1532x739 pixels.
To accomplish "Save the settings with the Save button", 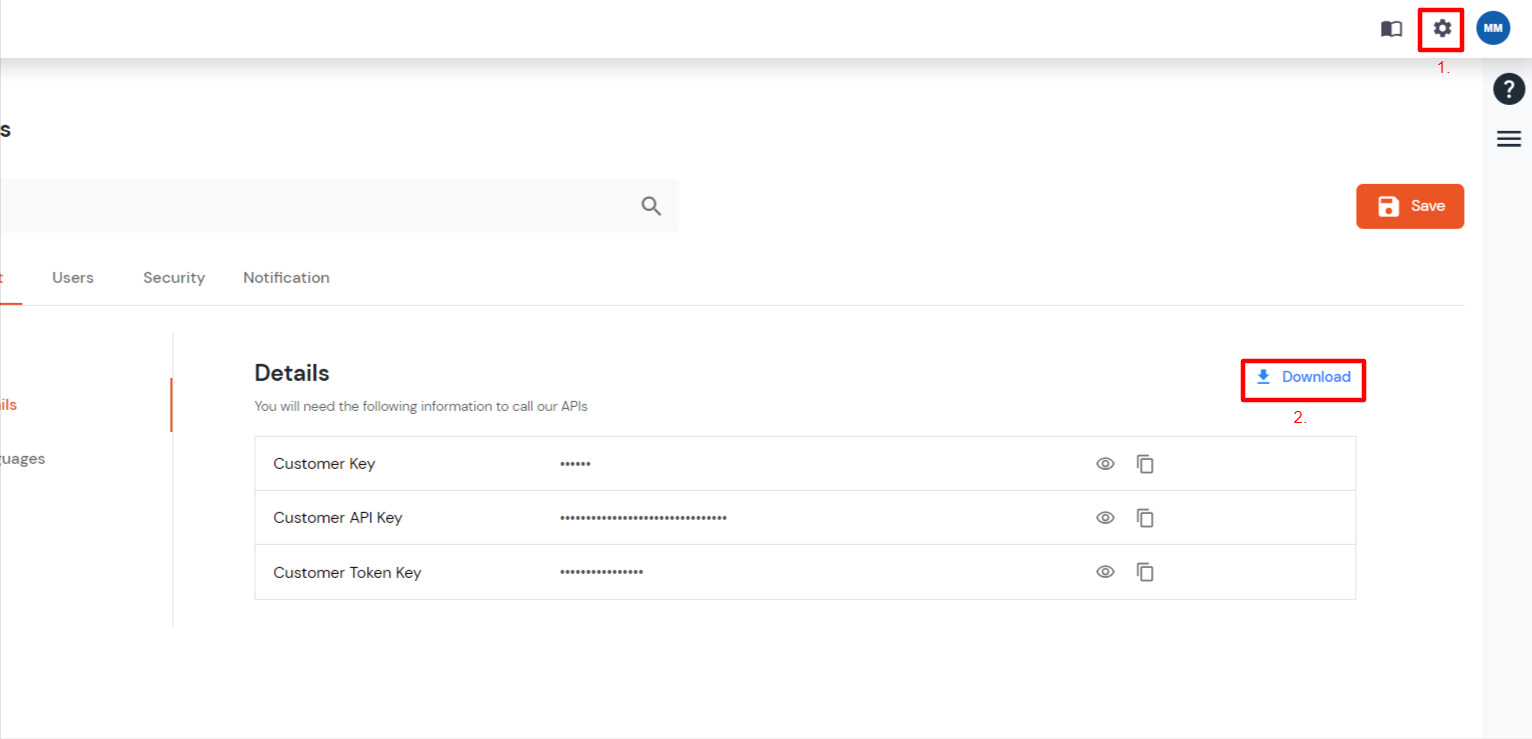I will coord(1410,206).
